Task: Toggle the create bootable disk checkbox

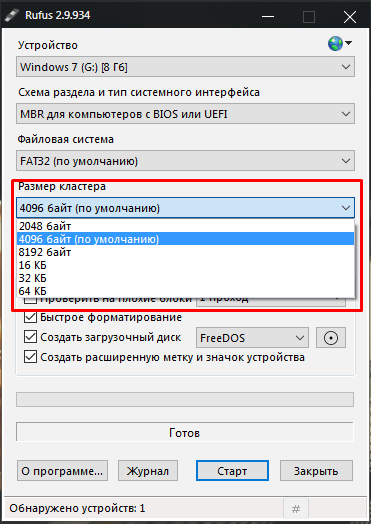Action: [30, 337]
